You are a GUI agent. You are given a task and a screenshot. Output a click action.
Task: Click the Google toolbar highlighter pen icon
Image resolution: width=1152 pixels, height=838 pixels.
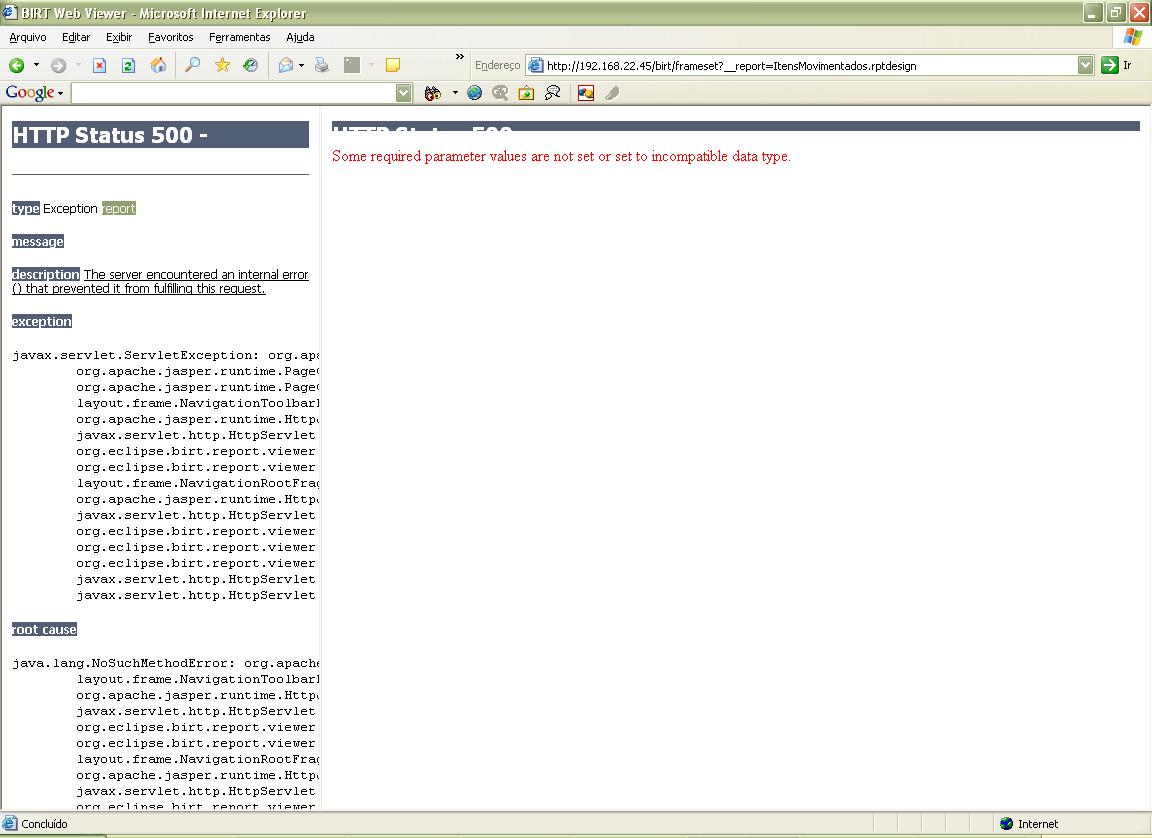612,93
